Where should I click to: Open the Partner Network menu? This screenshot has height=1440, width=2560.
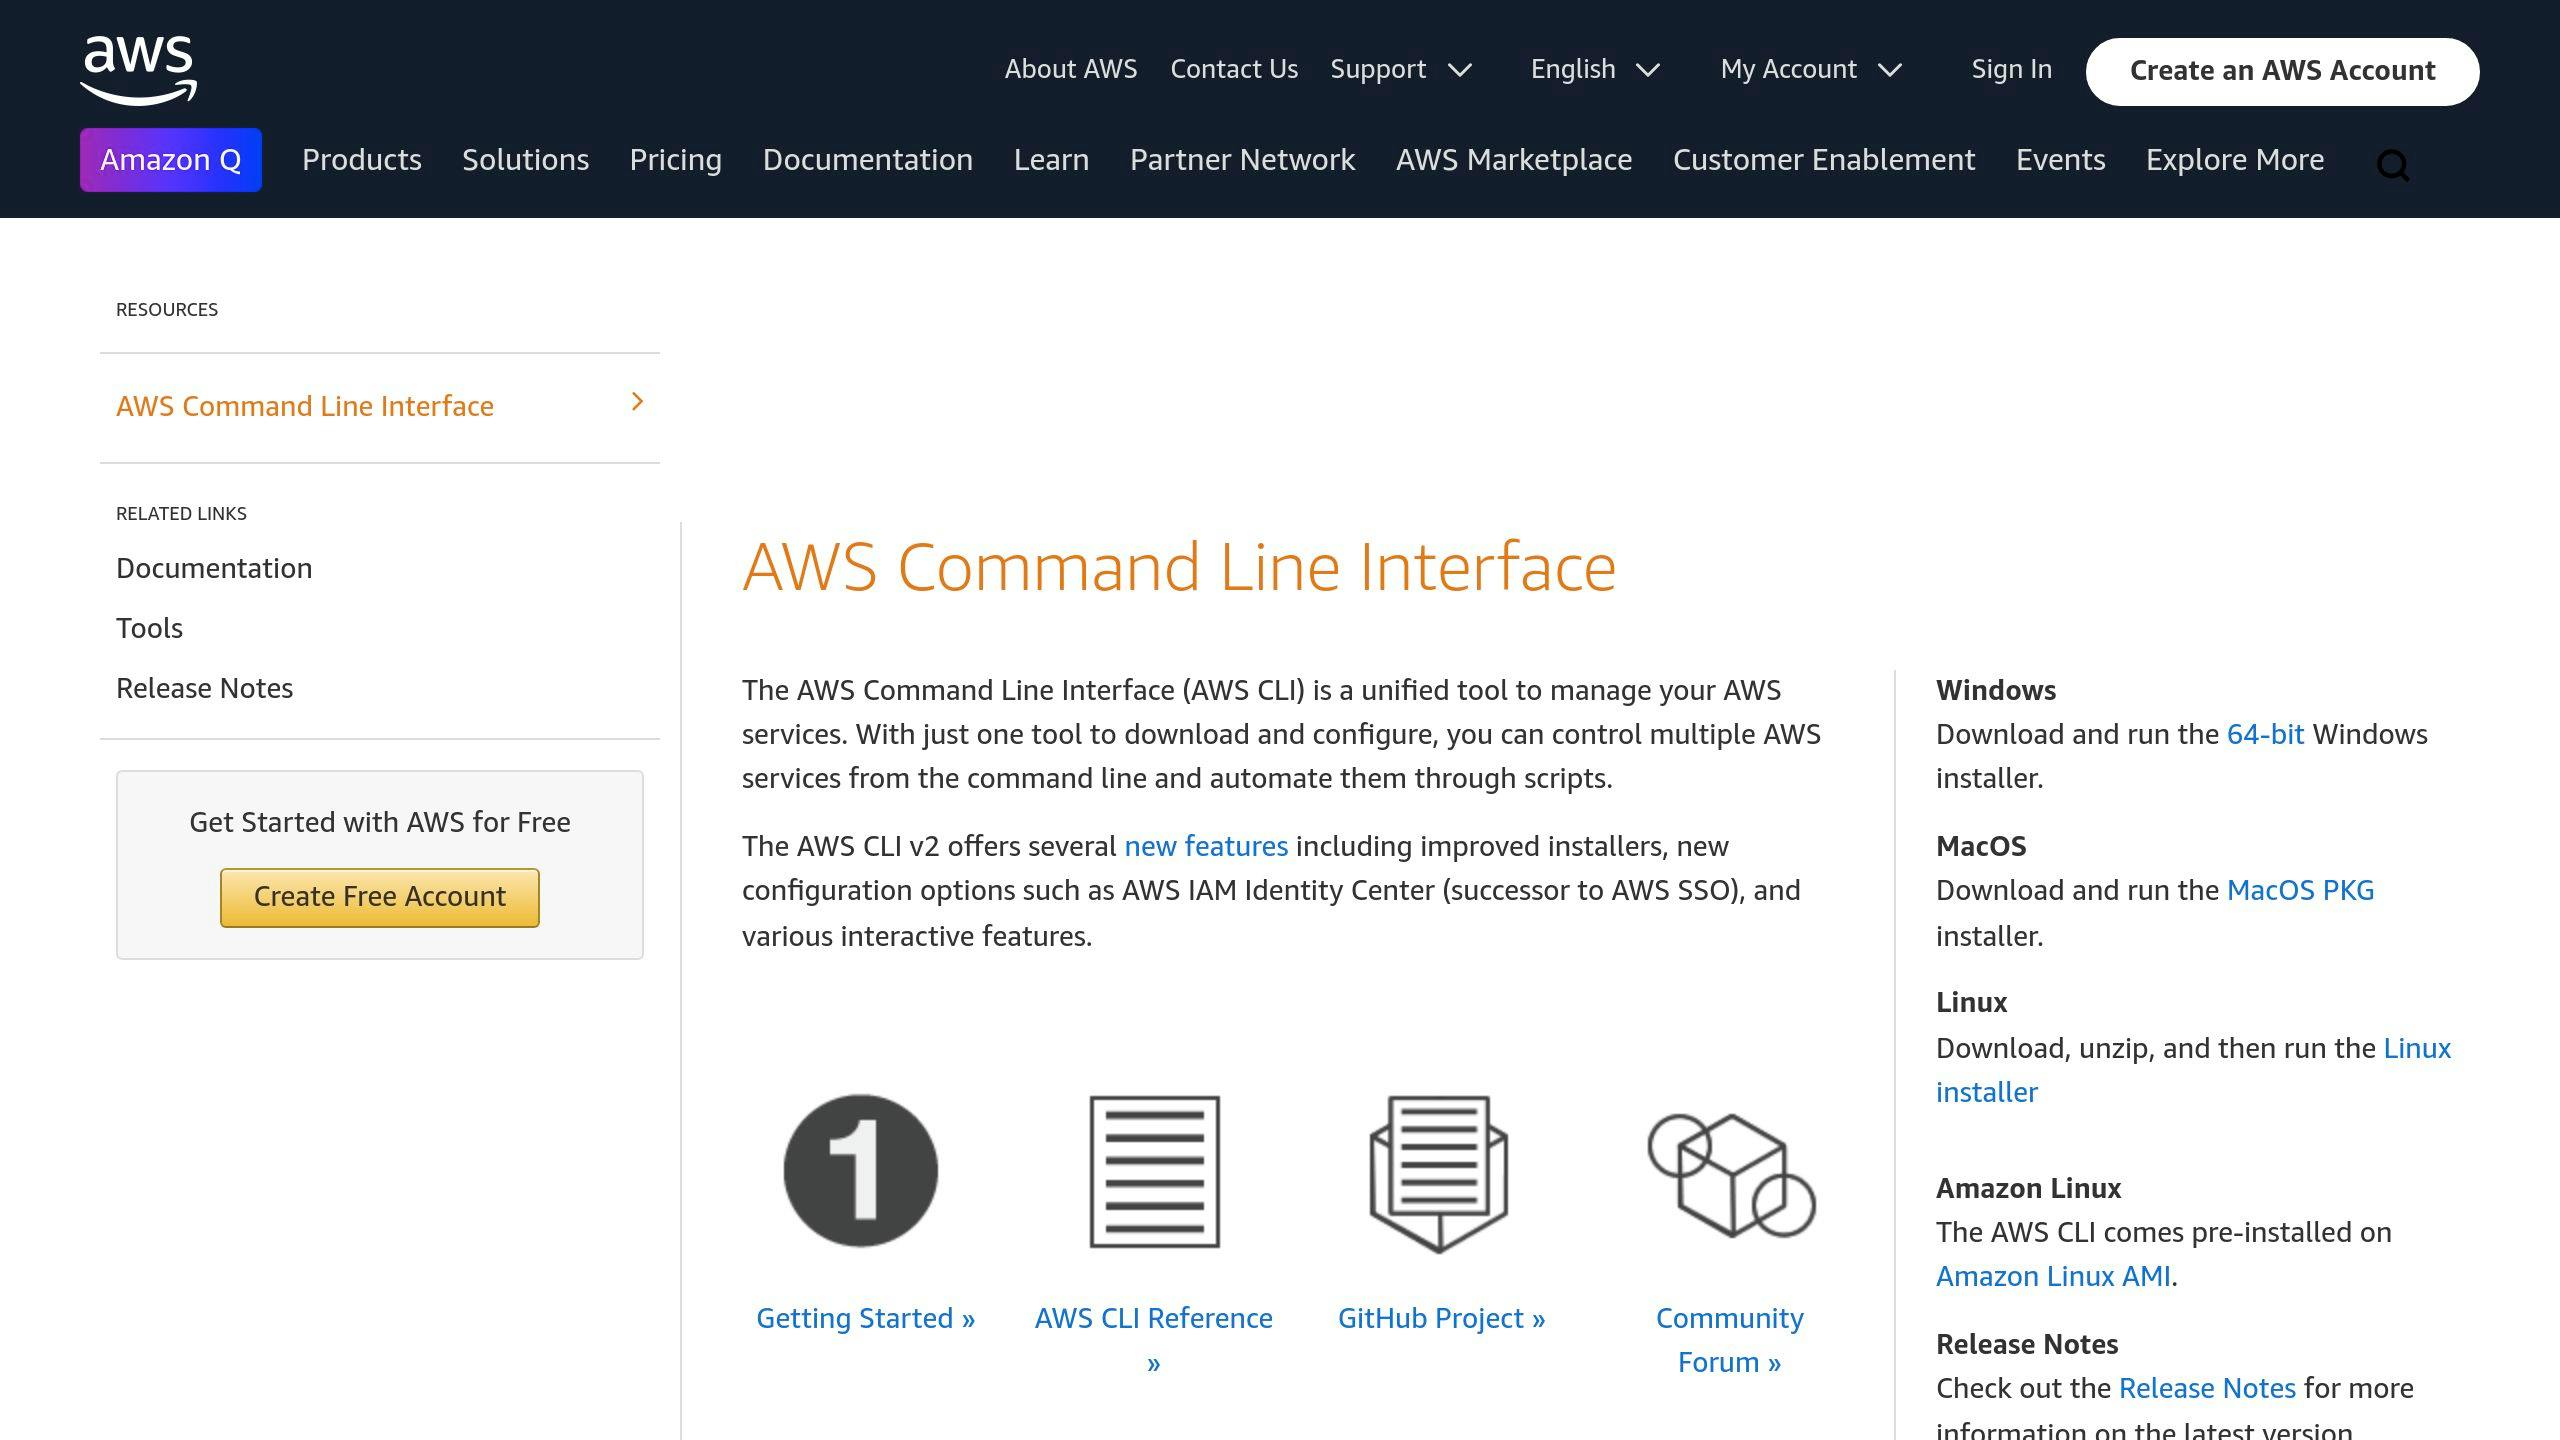click(1243, 160)
